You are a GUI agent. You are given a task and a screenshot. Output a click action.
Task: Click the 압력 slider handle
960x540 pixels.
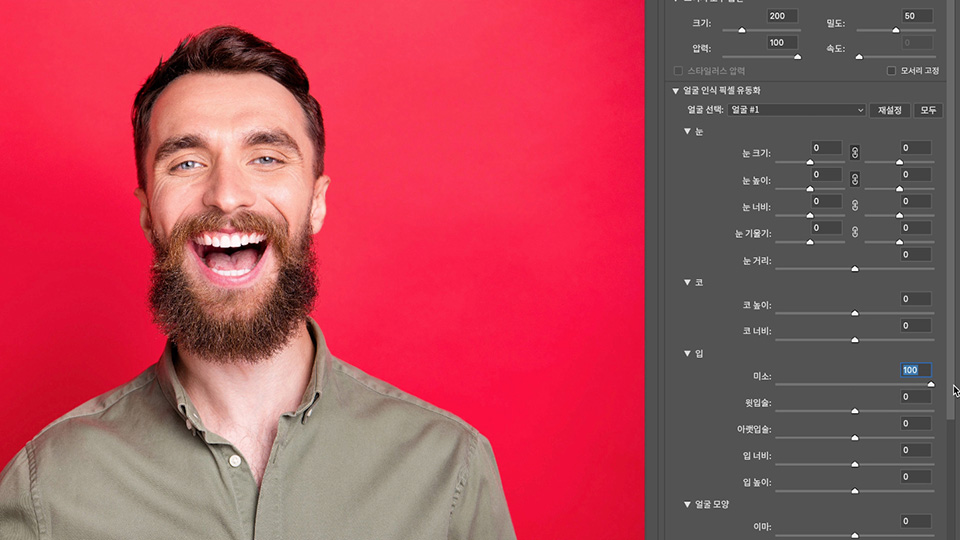tap(797, 57)
